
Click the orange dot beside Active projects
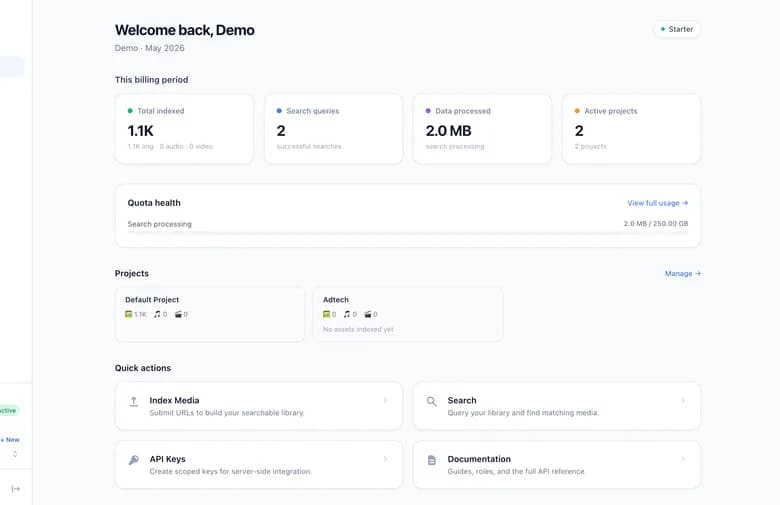coord(577,110)
